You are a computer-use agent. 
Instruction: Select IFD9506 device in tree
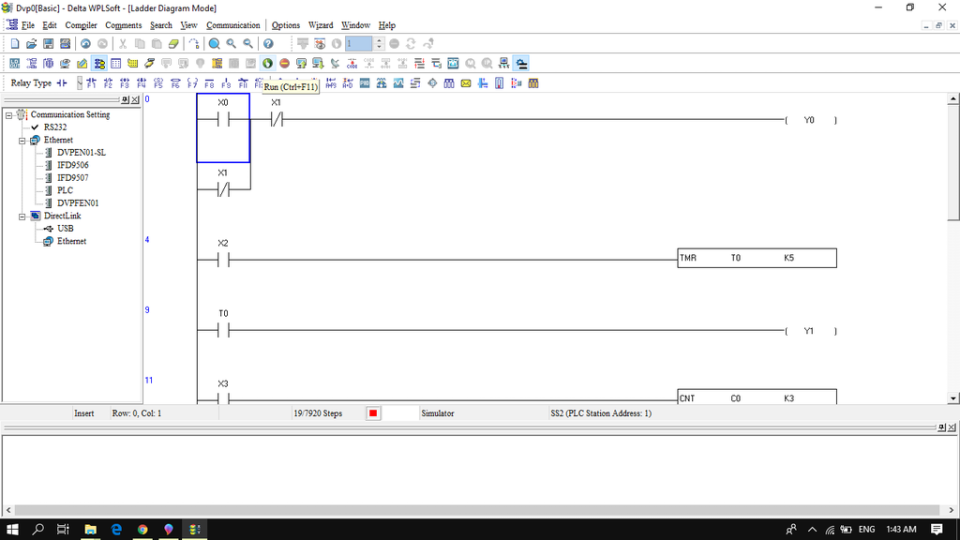[x=73, y=165]
